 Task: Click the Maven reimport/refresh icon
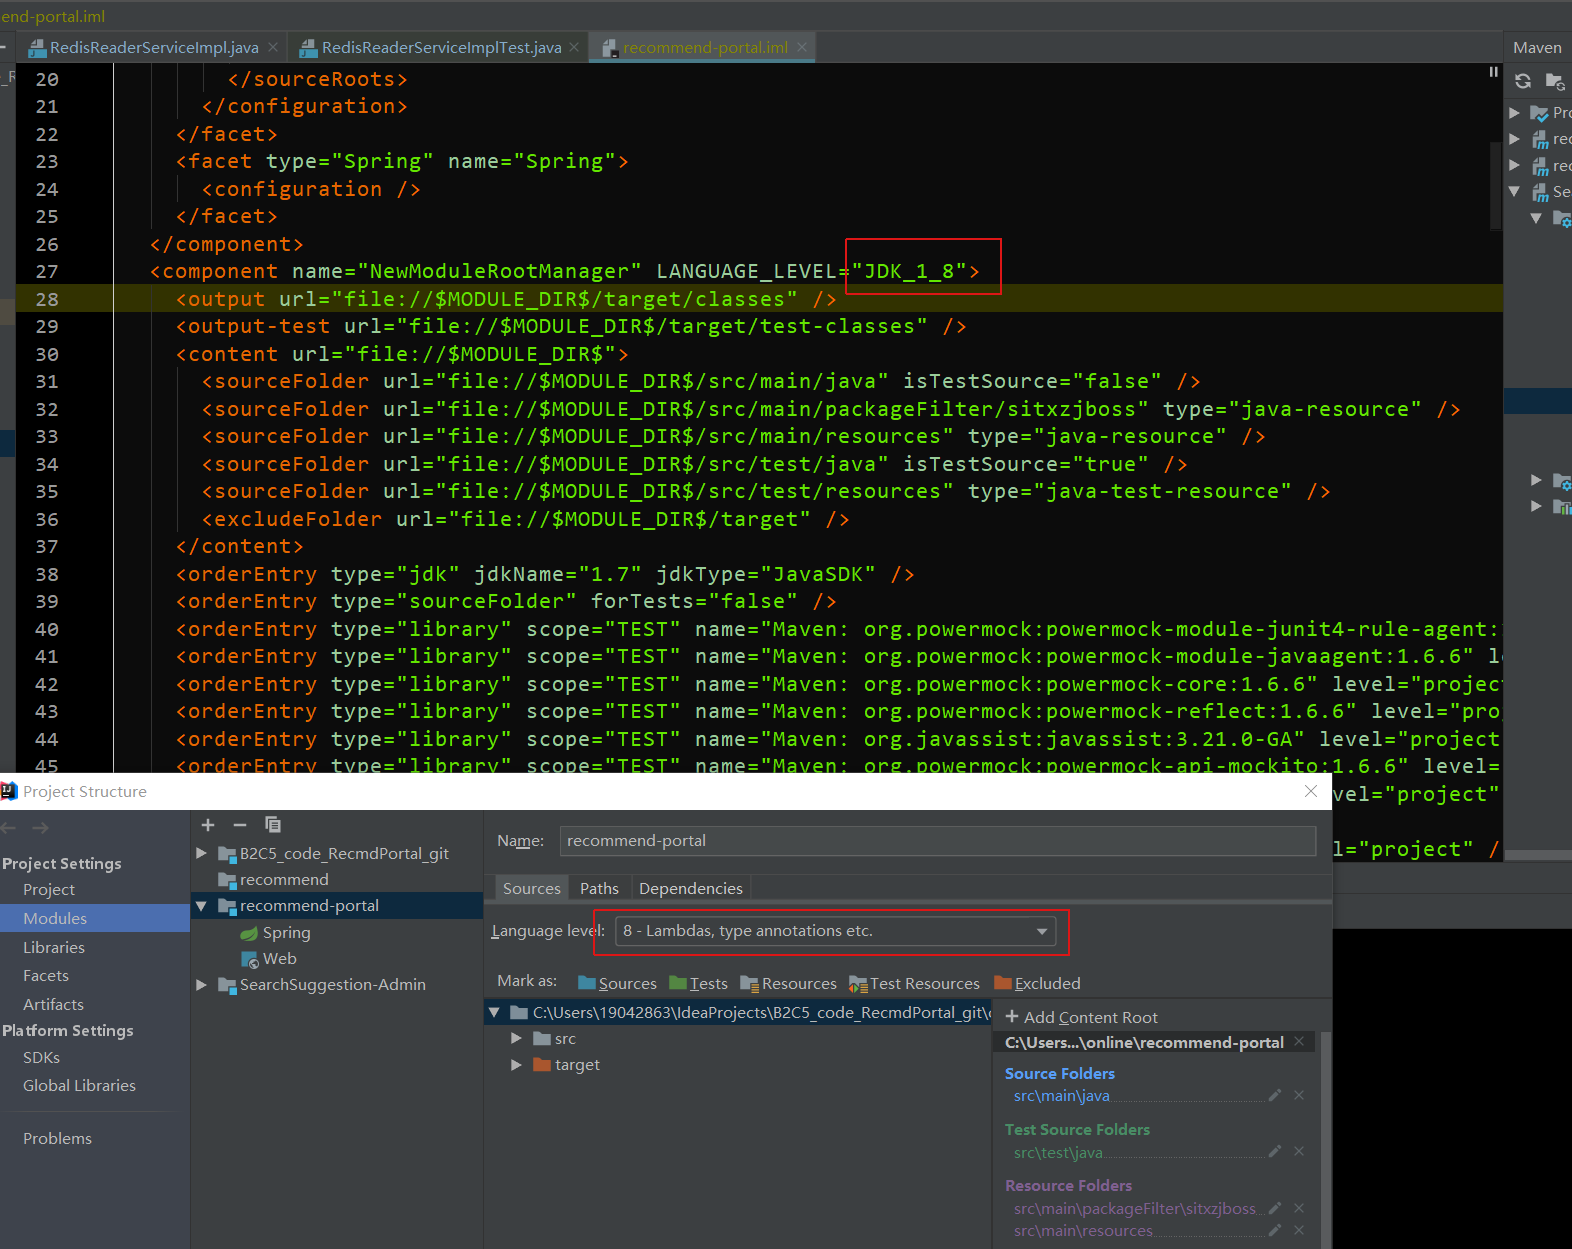(x=1523, y=81)
